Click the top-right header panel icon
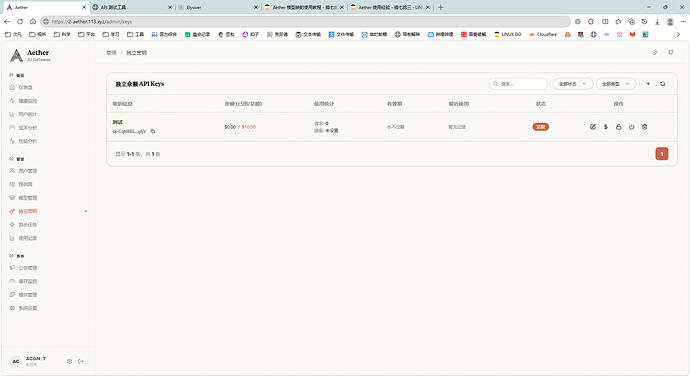Image resolution: width=690 pixels, height=376 pixels. pyautogui.click(x=671, y=52)
